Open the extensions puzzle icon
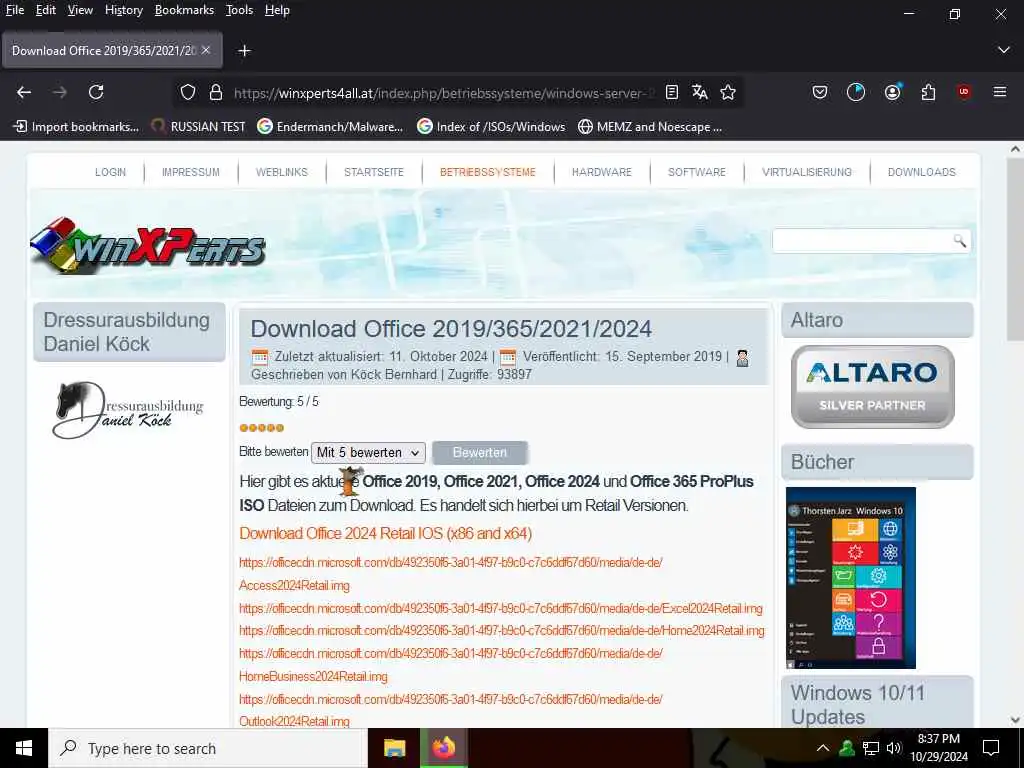The width and height of the screenshot is (1024, 768). (928, 93)
